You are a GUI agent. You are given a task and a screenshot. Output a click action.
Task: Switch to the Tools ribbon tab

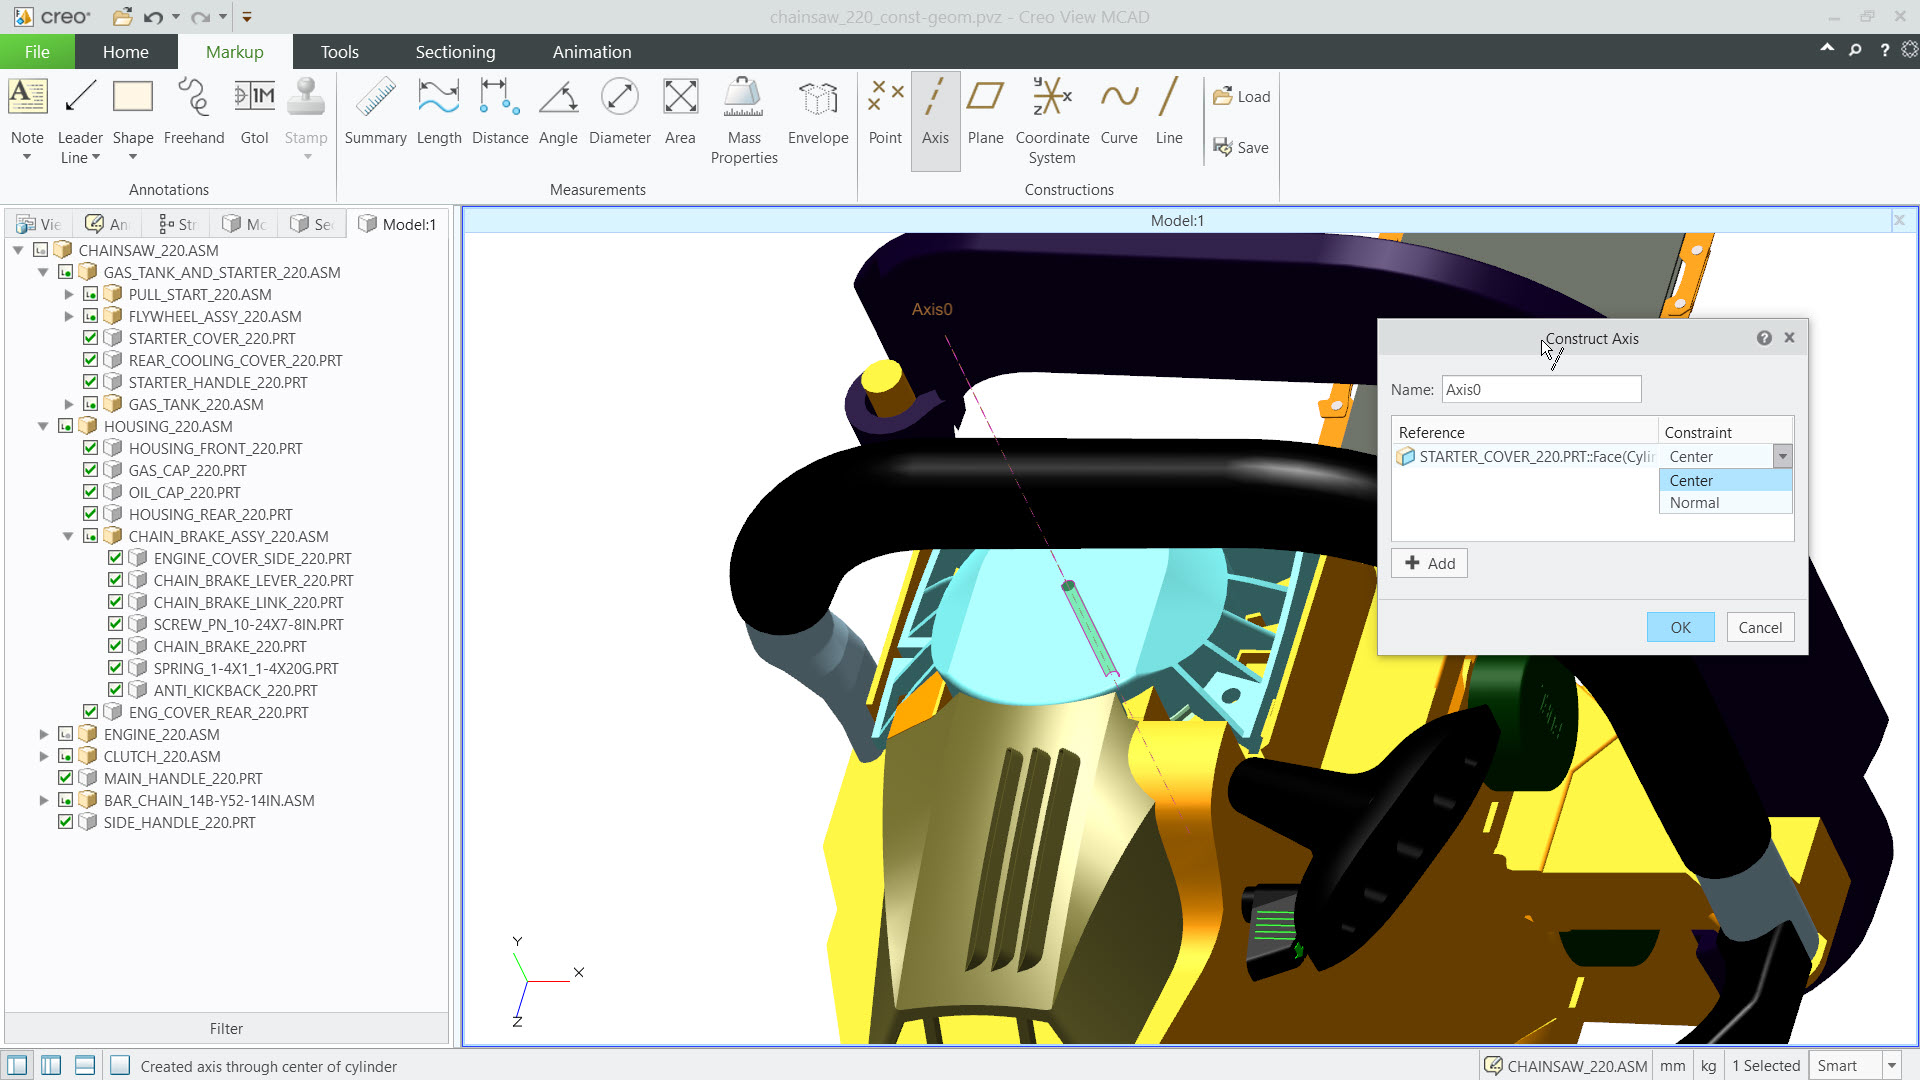[x=339, y=52]
